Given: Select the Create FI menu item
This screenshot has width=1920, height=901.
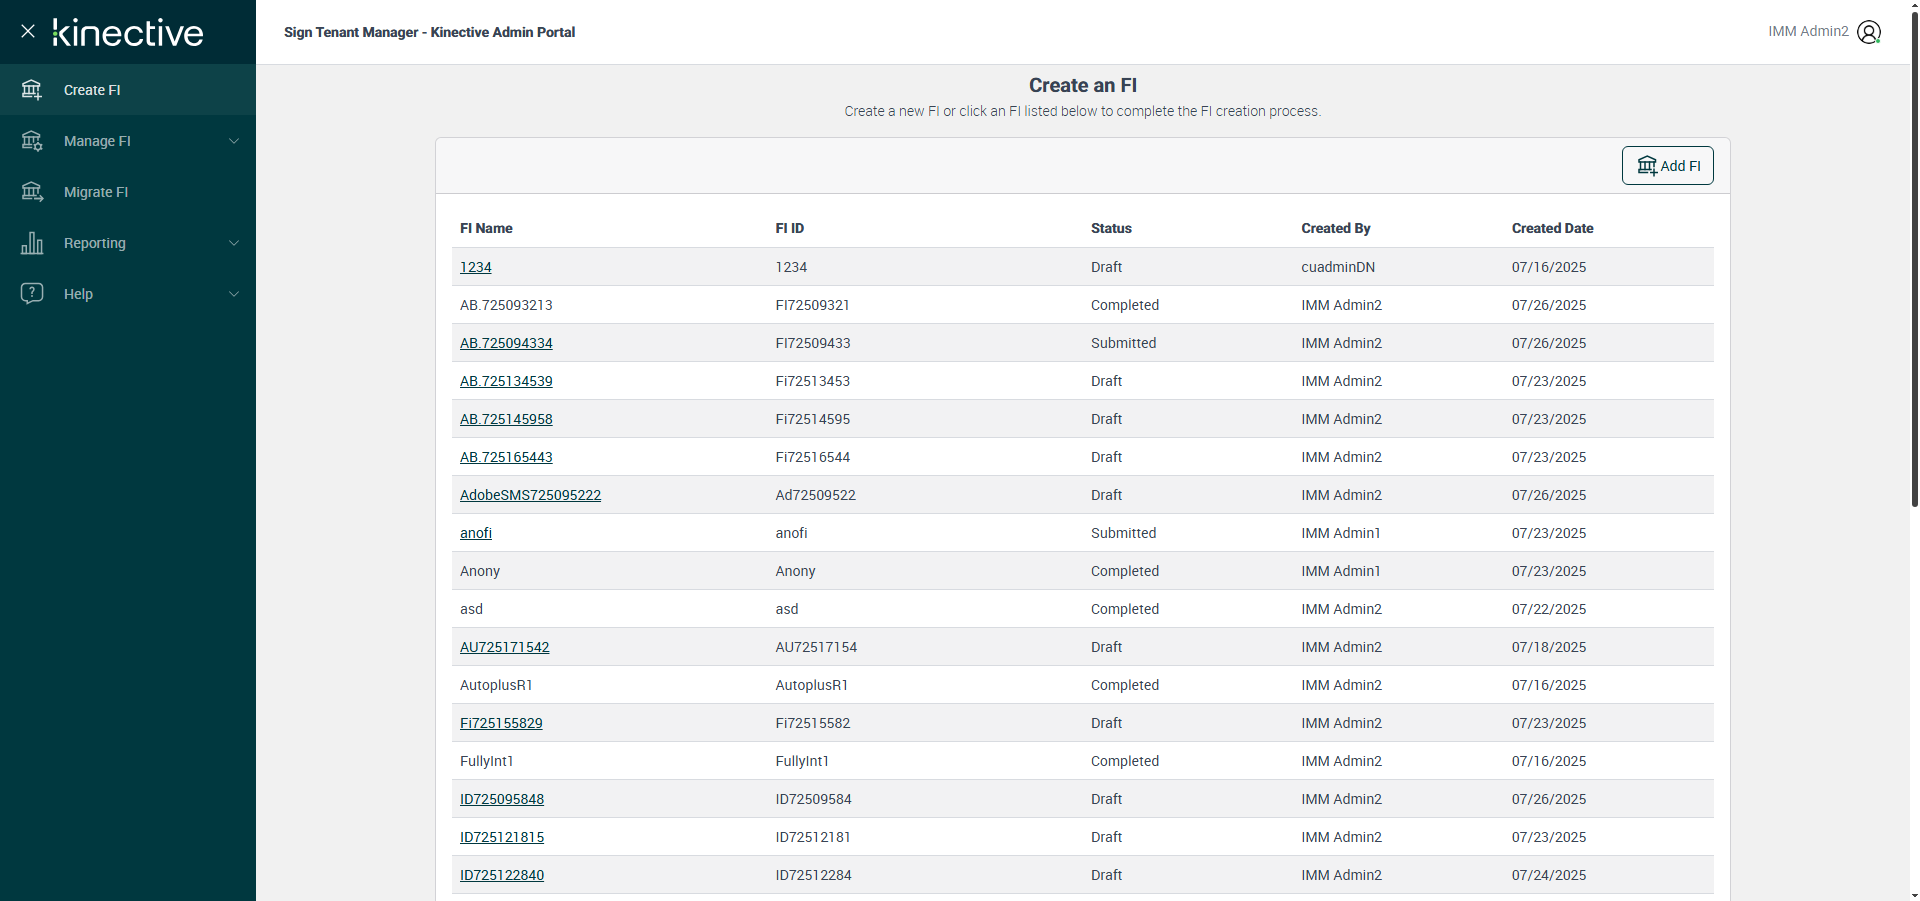Looking at the screenshot, I should [x=92, y=90].
